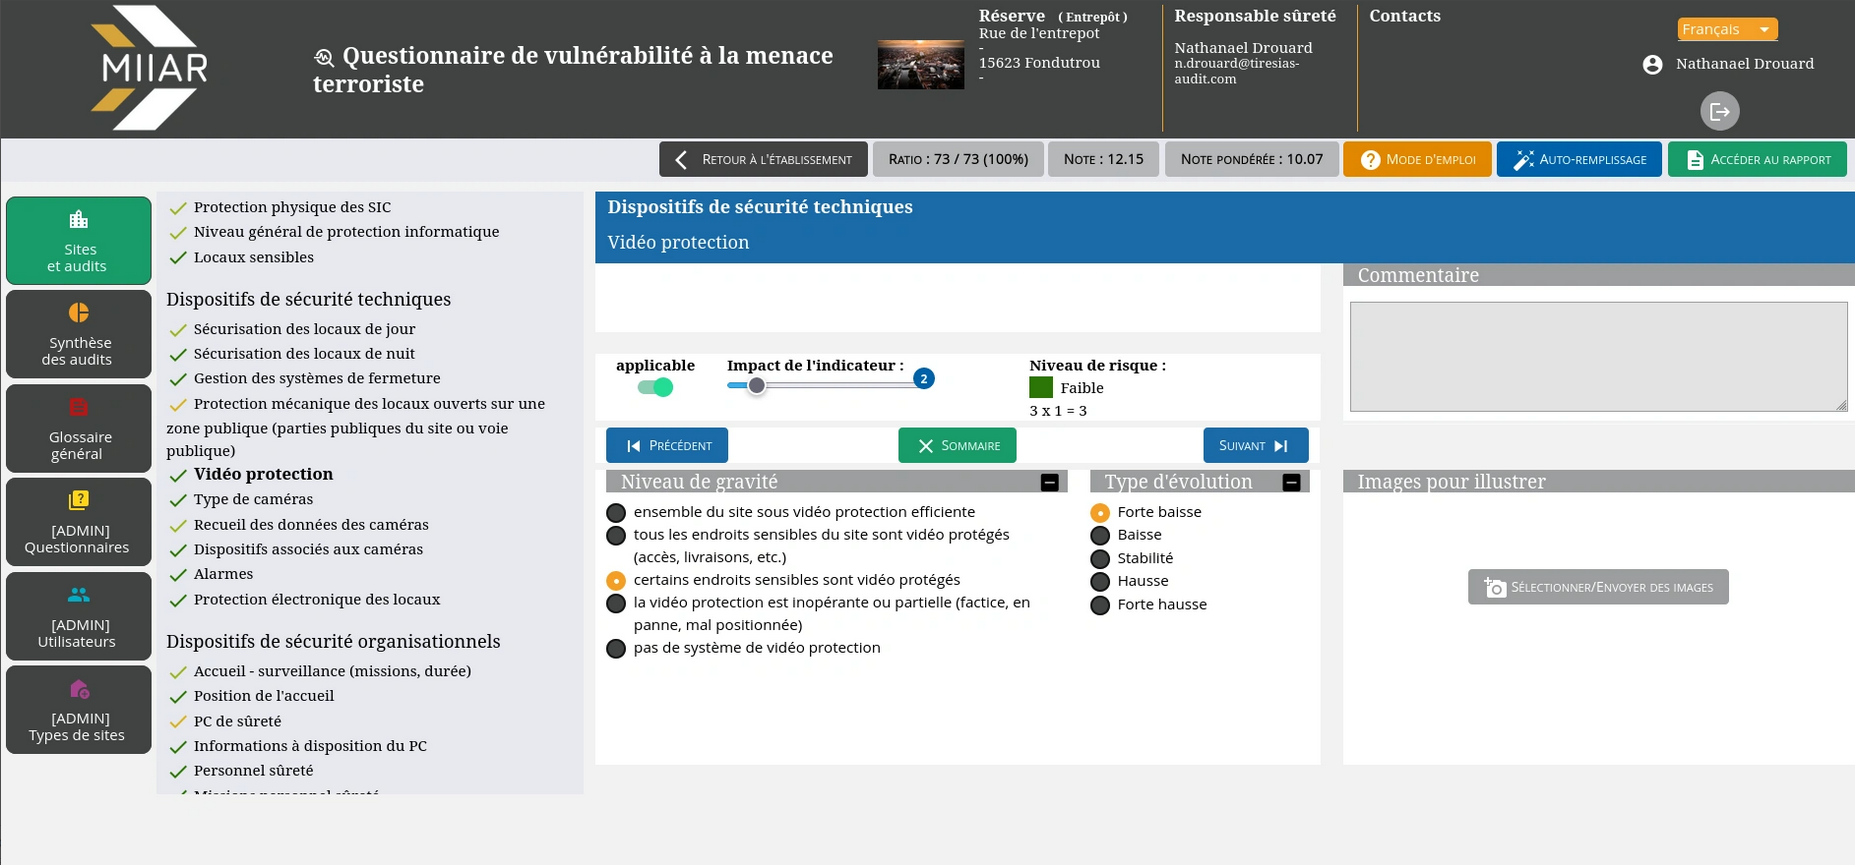Toggle the applicable switch
Viewport: 1855px width, 865px height.
point(656,387)
